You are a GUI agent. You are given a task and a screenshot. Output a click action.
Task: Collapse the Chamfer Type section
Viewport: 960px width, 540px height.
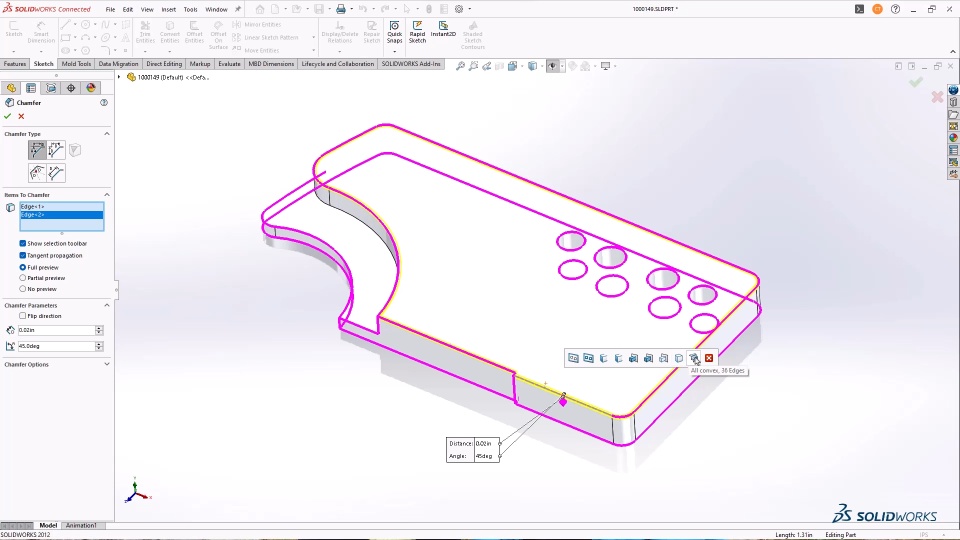point(107,133)
